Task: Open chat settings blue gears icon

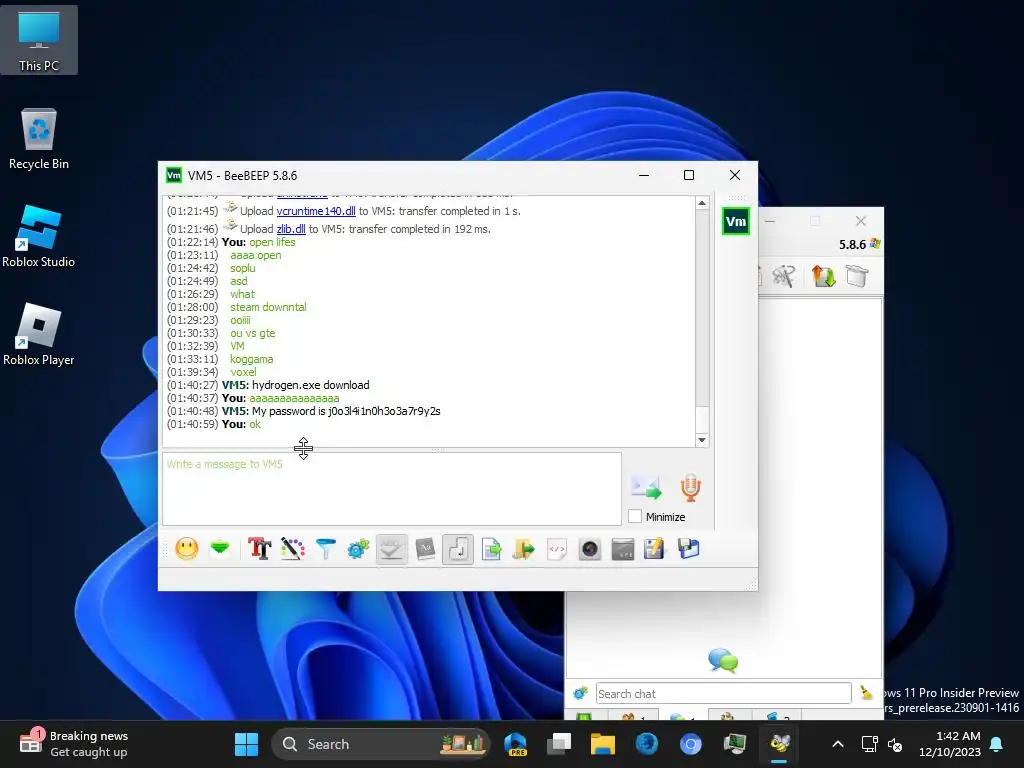Action: [x=358, y=549]
